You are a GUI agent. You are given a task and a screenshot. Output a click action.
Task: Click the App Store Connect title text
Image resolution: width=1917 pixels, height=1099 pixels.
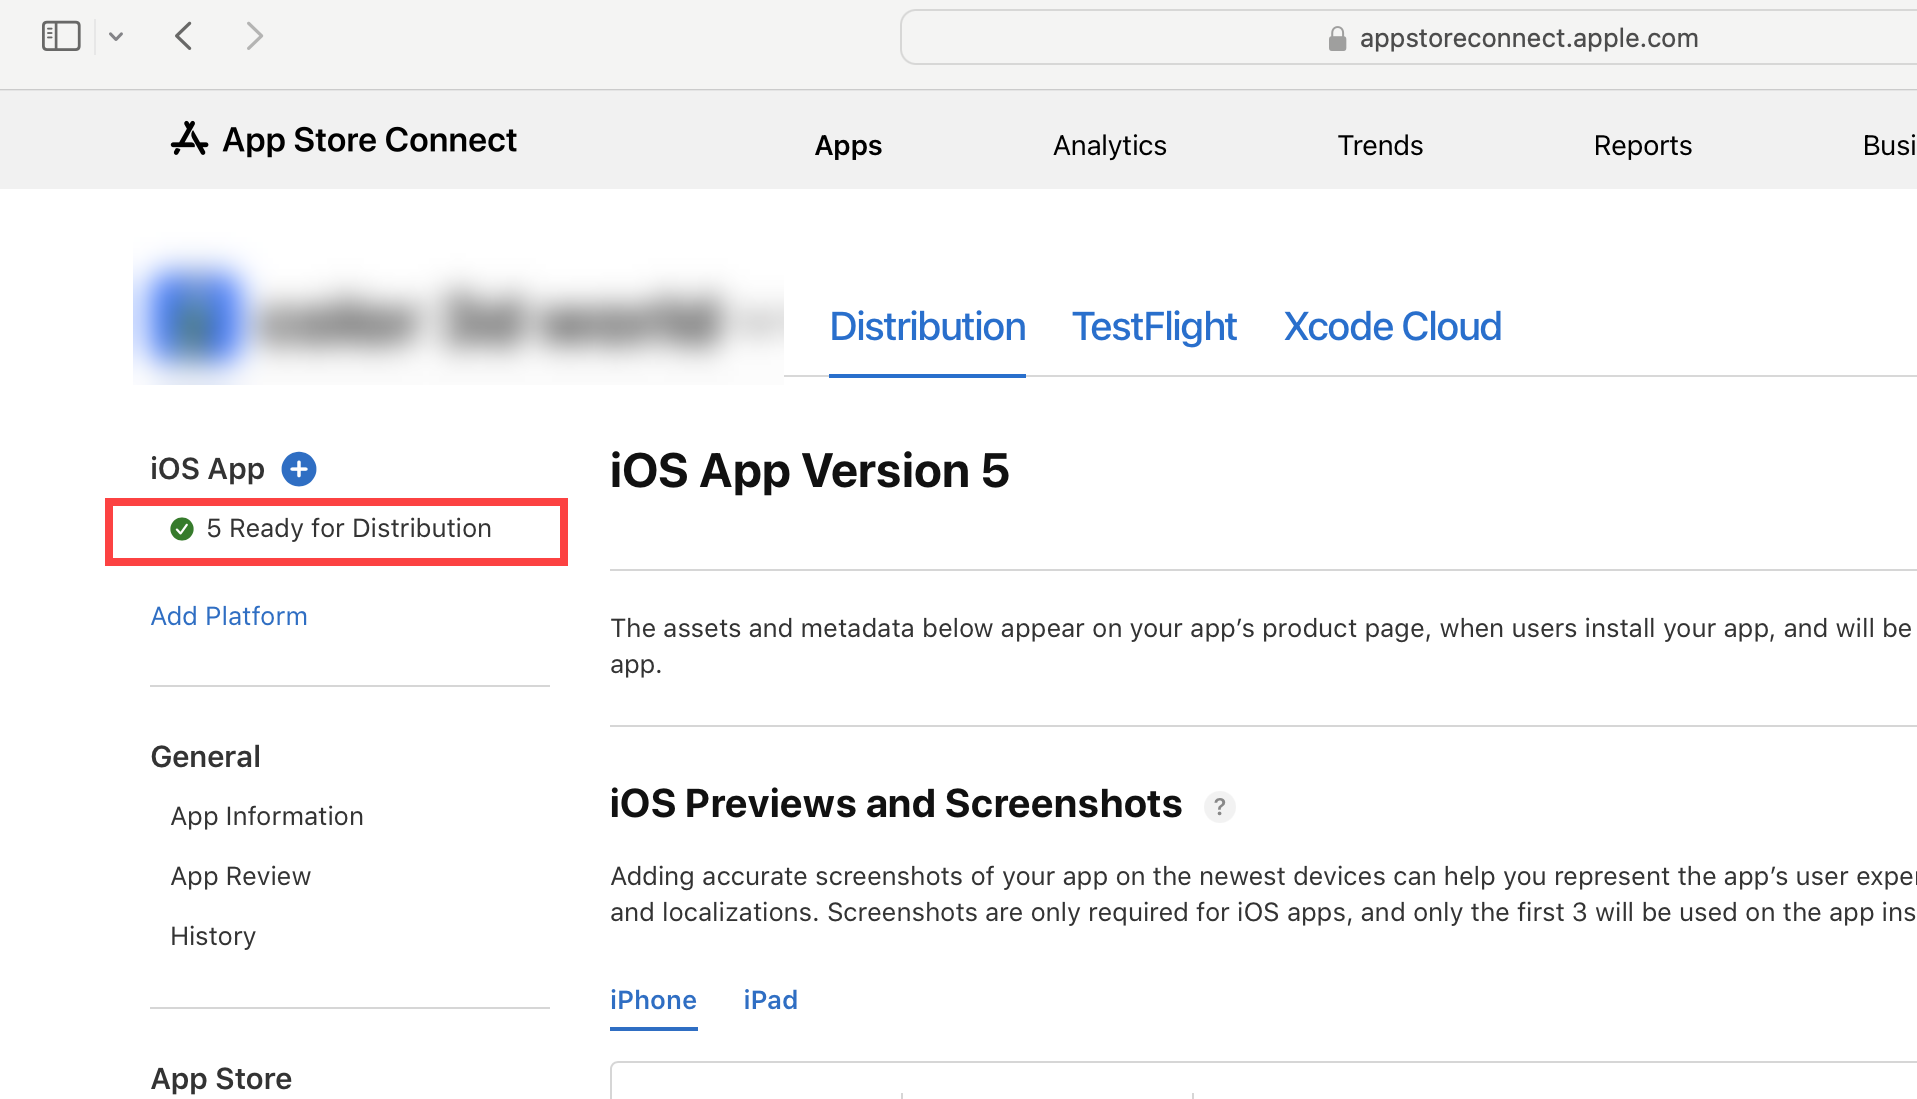(x=369, y=140)
